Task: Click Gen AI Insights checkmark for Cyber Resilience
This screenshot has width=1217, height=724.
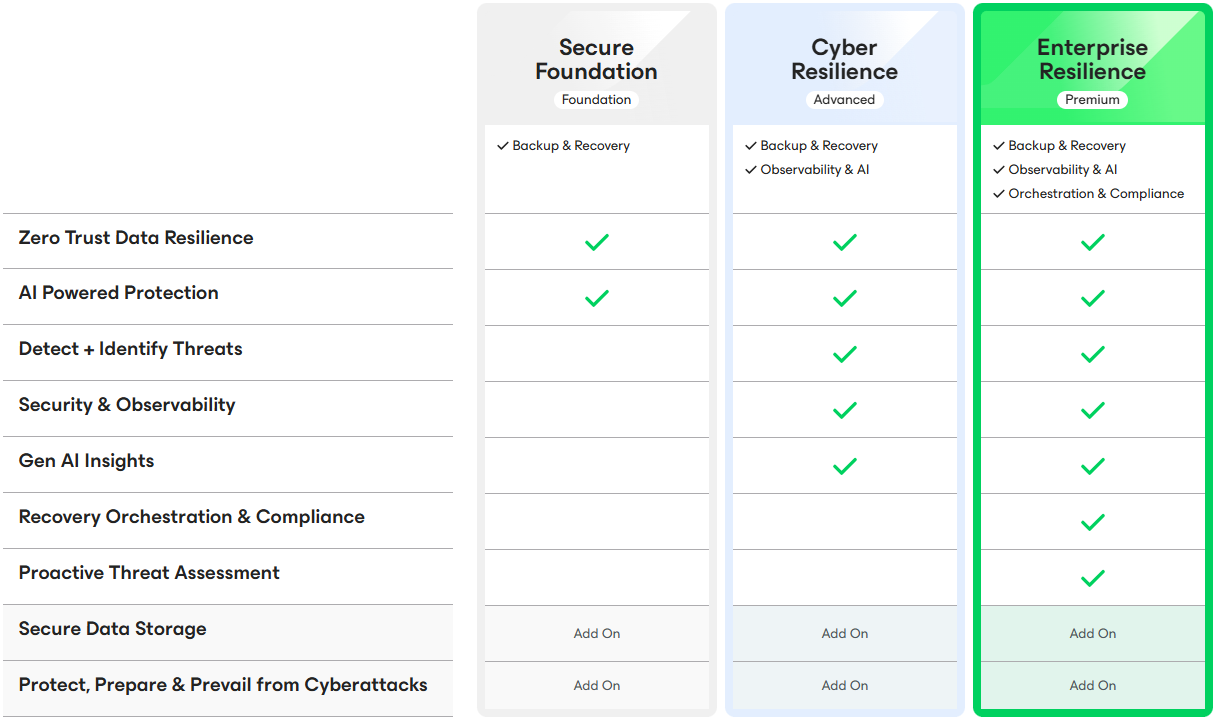Action: (845, 466)
